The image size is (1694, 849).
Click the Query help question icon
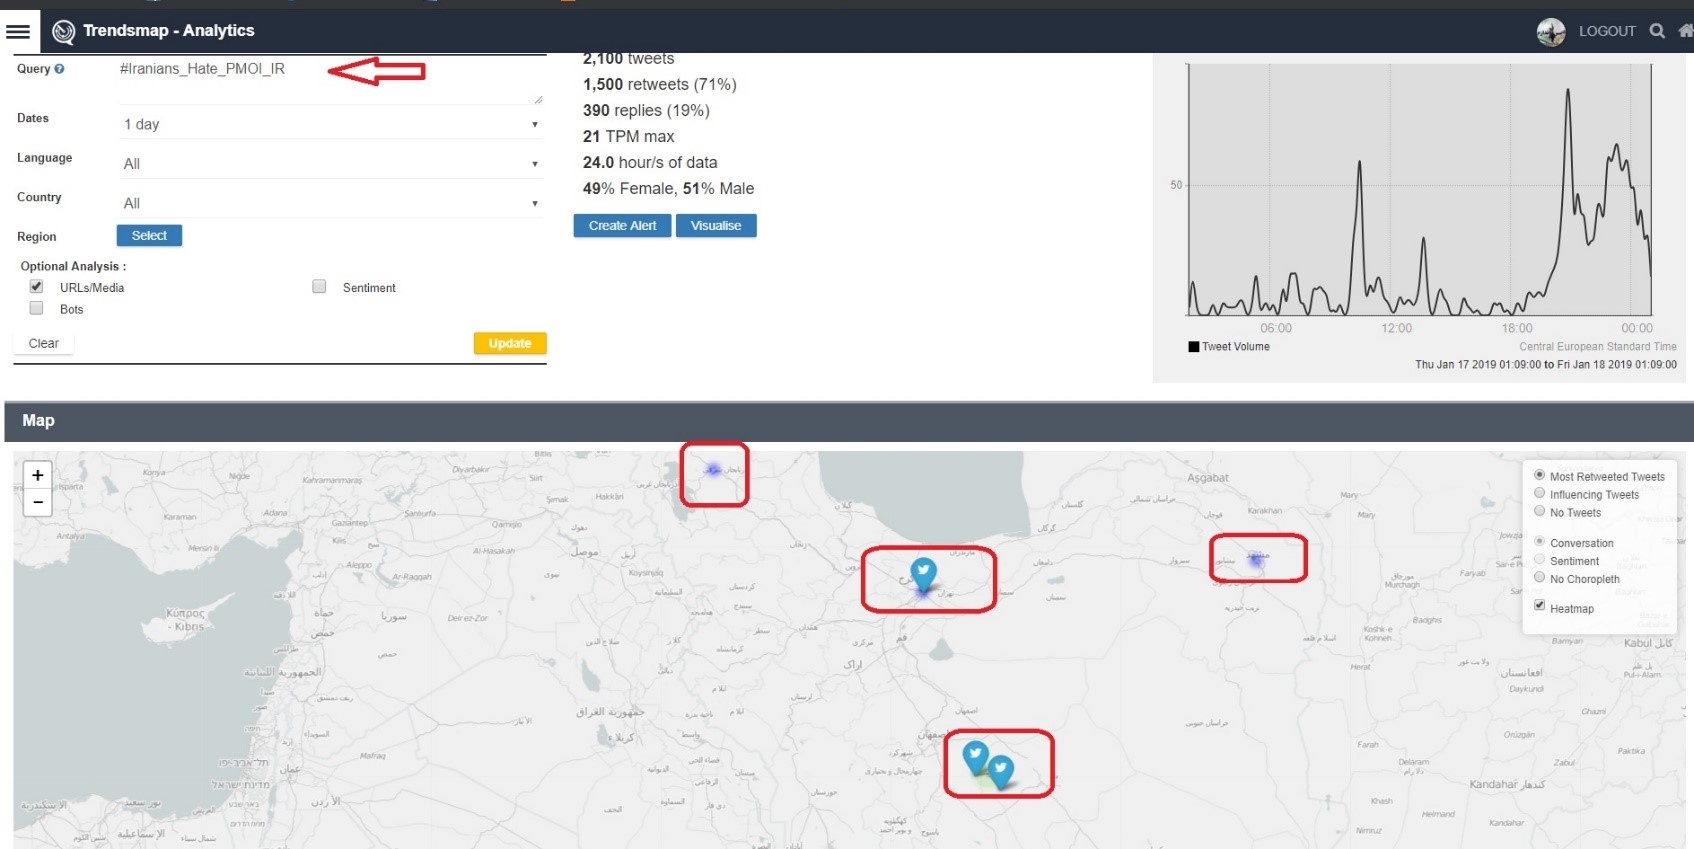59,69
